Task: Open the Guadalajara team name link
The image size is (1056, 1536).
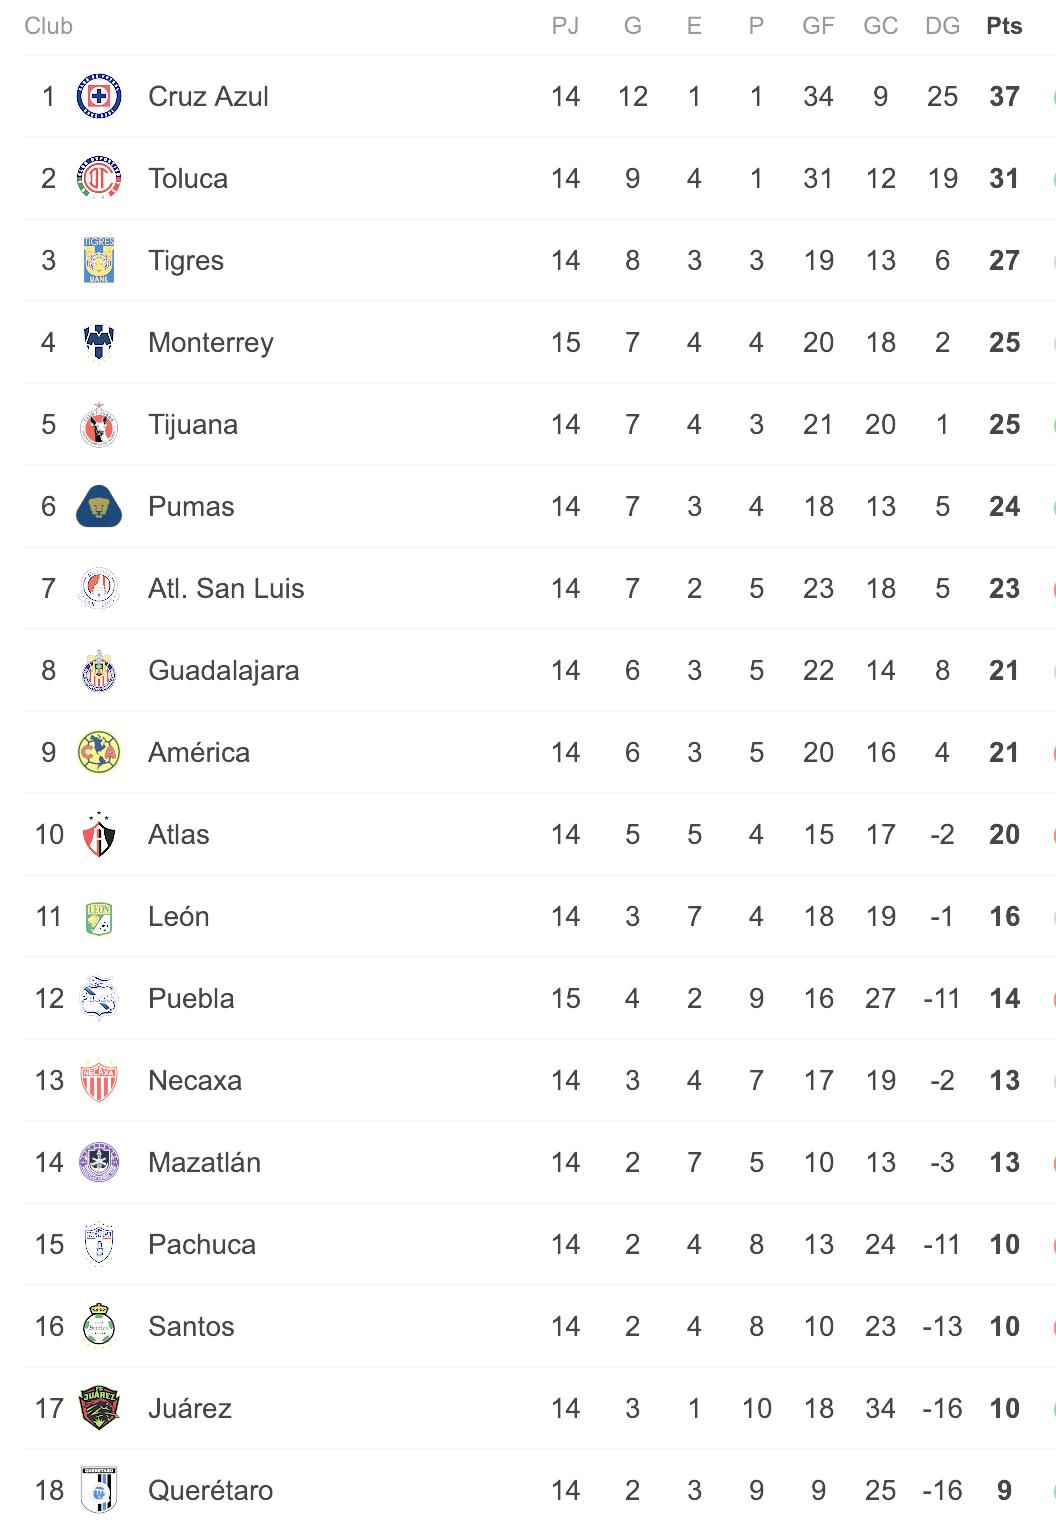Action: [223, 671]
